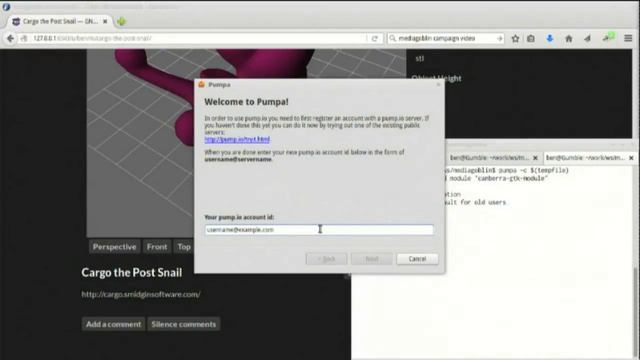Image resolution: width=640 pixels, height=360 pixels.
Task: Open the cargo.smidginsoftware.com link
Action: pos(141,294)
